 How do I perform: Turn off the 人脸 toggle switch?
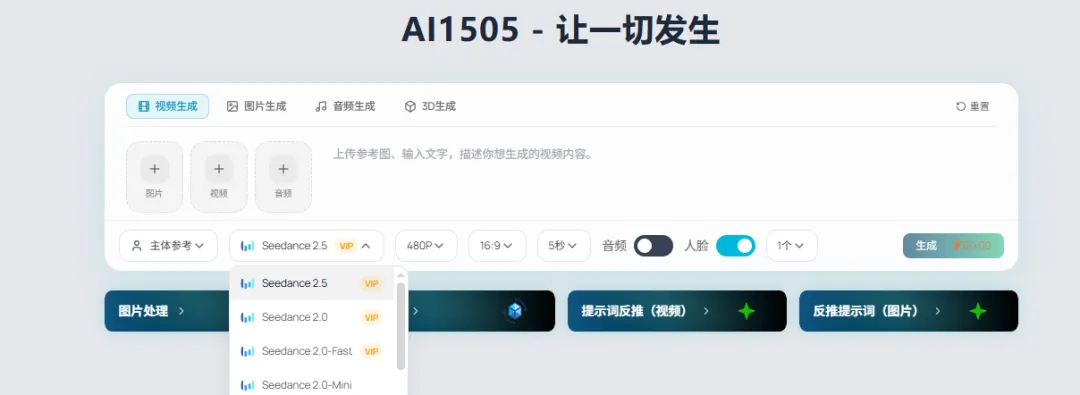click(736, 245)
